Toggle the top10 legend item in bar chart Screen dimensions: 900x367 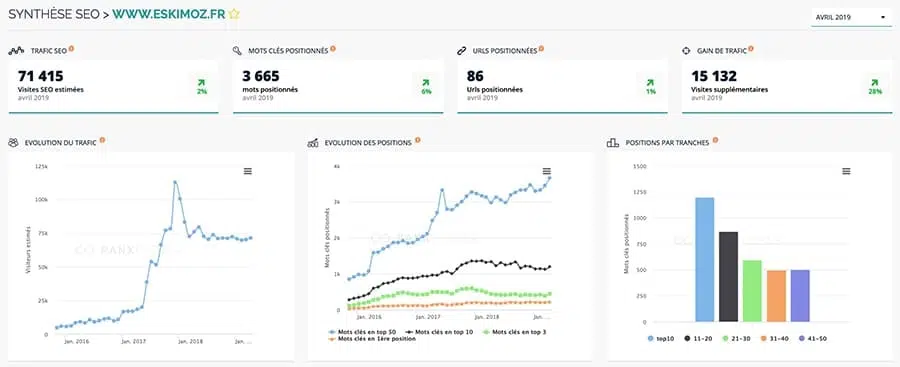(660, 339)
